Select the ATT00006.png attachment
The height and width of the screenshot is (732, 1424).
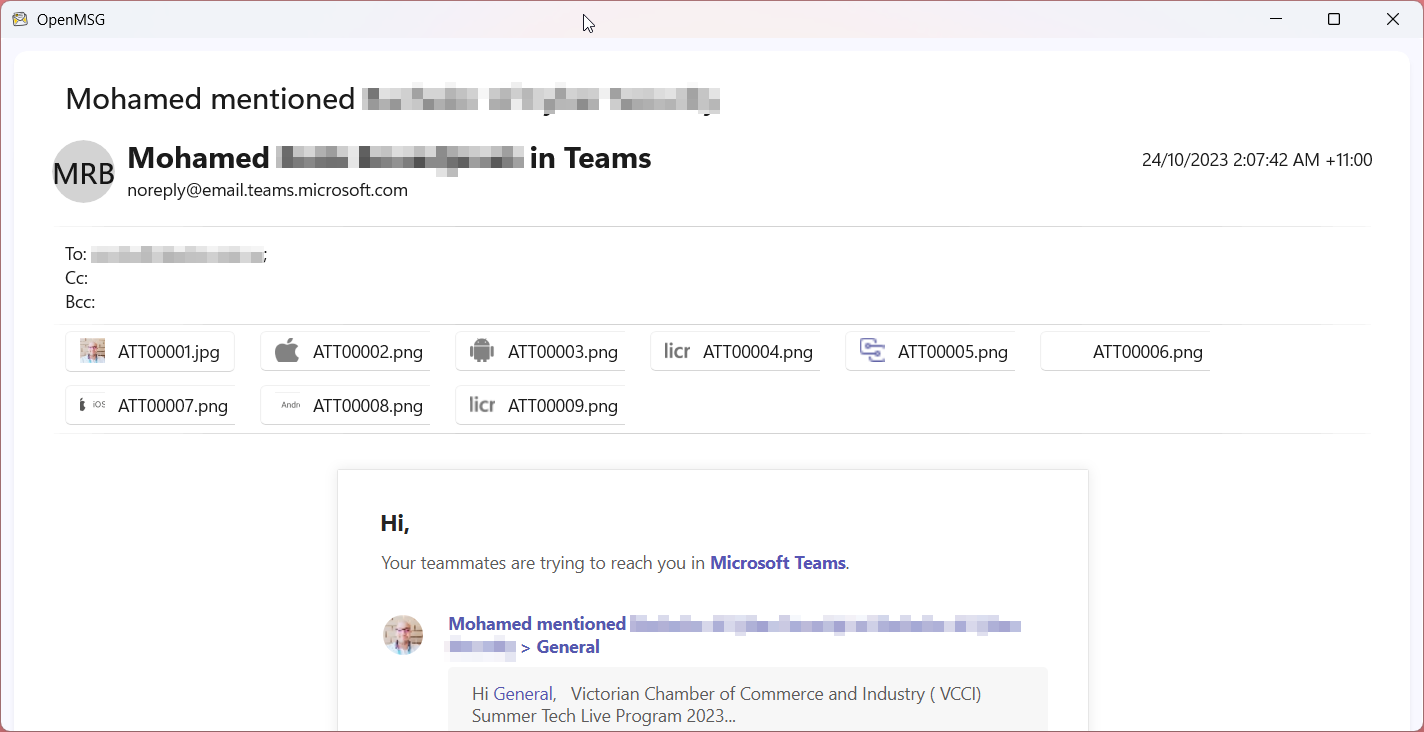coord(1125,352)
